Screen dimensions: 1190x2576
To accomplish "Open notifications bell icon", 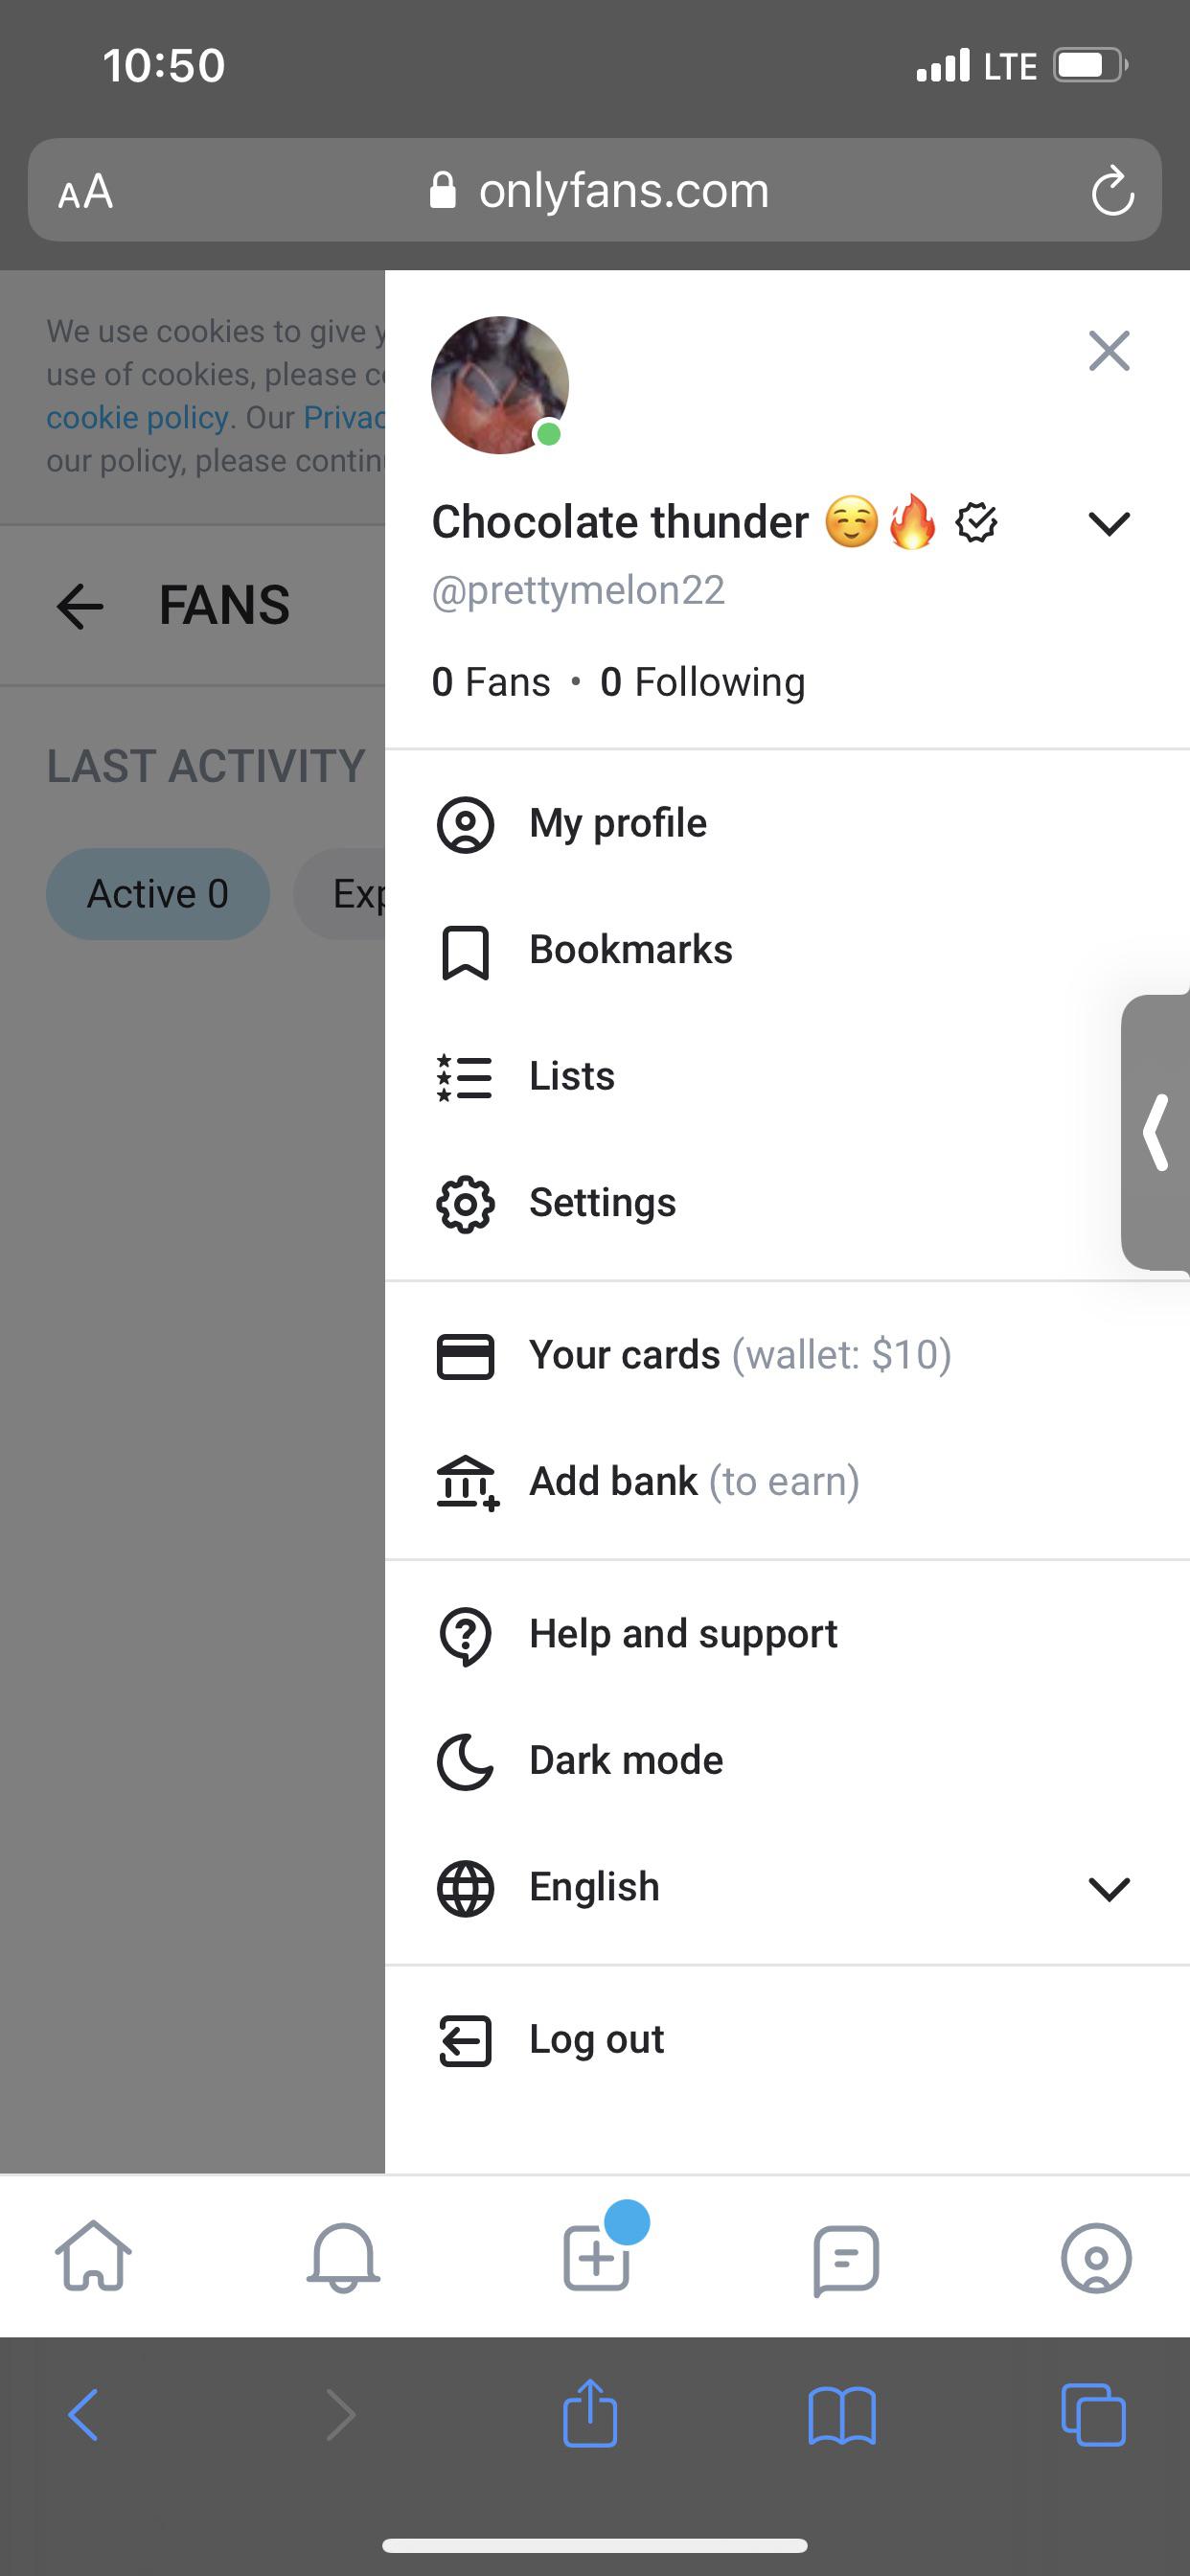I will 343,2257.
